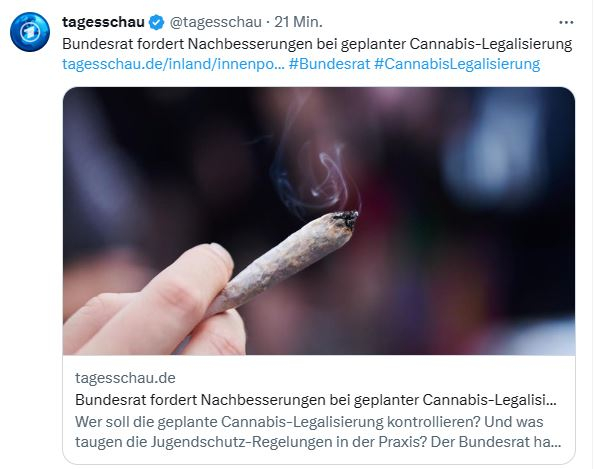Click the ARD globe logo in avatar
Image resolution: width=594 pixels, height=469 pixels.
[30, 32]
